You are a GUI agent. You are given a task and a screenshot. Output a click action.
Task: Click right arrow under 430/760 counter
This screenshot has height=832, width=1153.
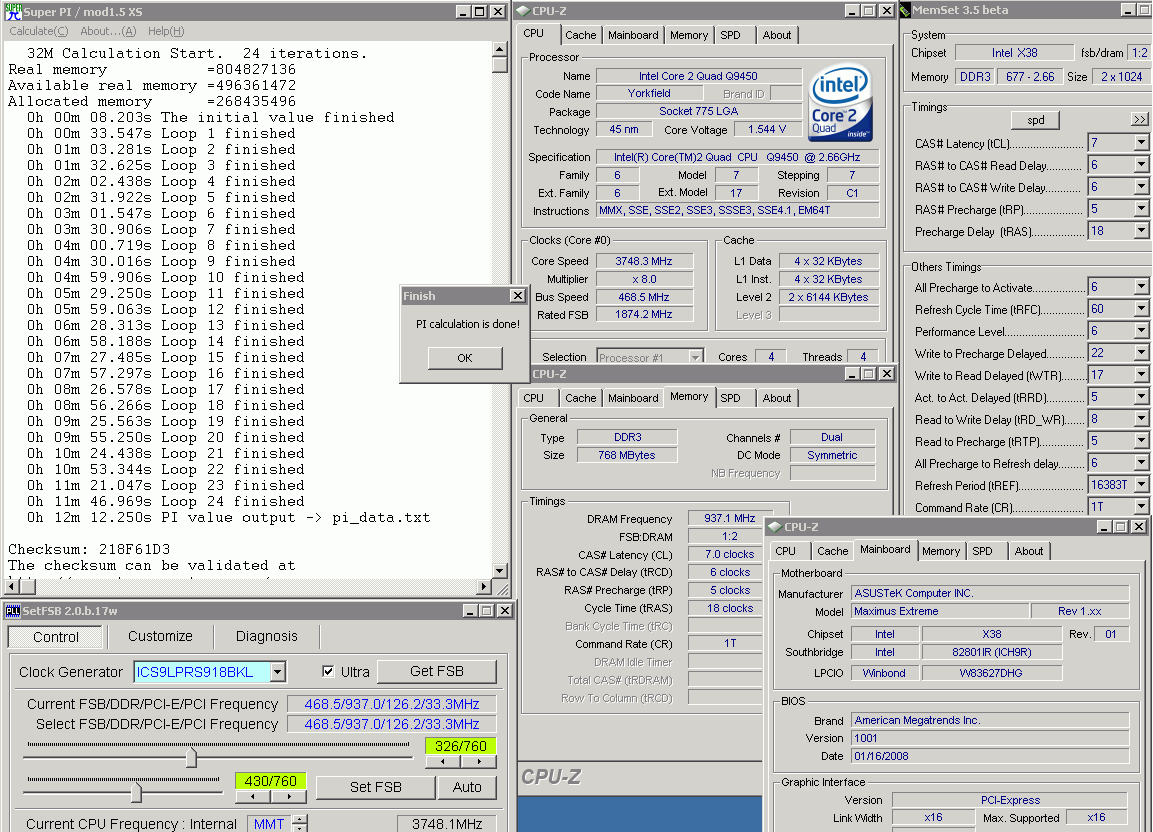(x=289, y=796)
